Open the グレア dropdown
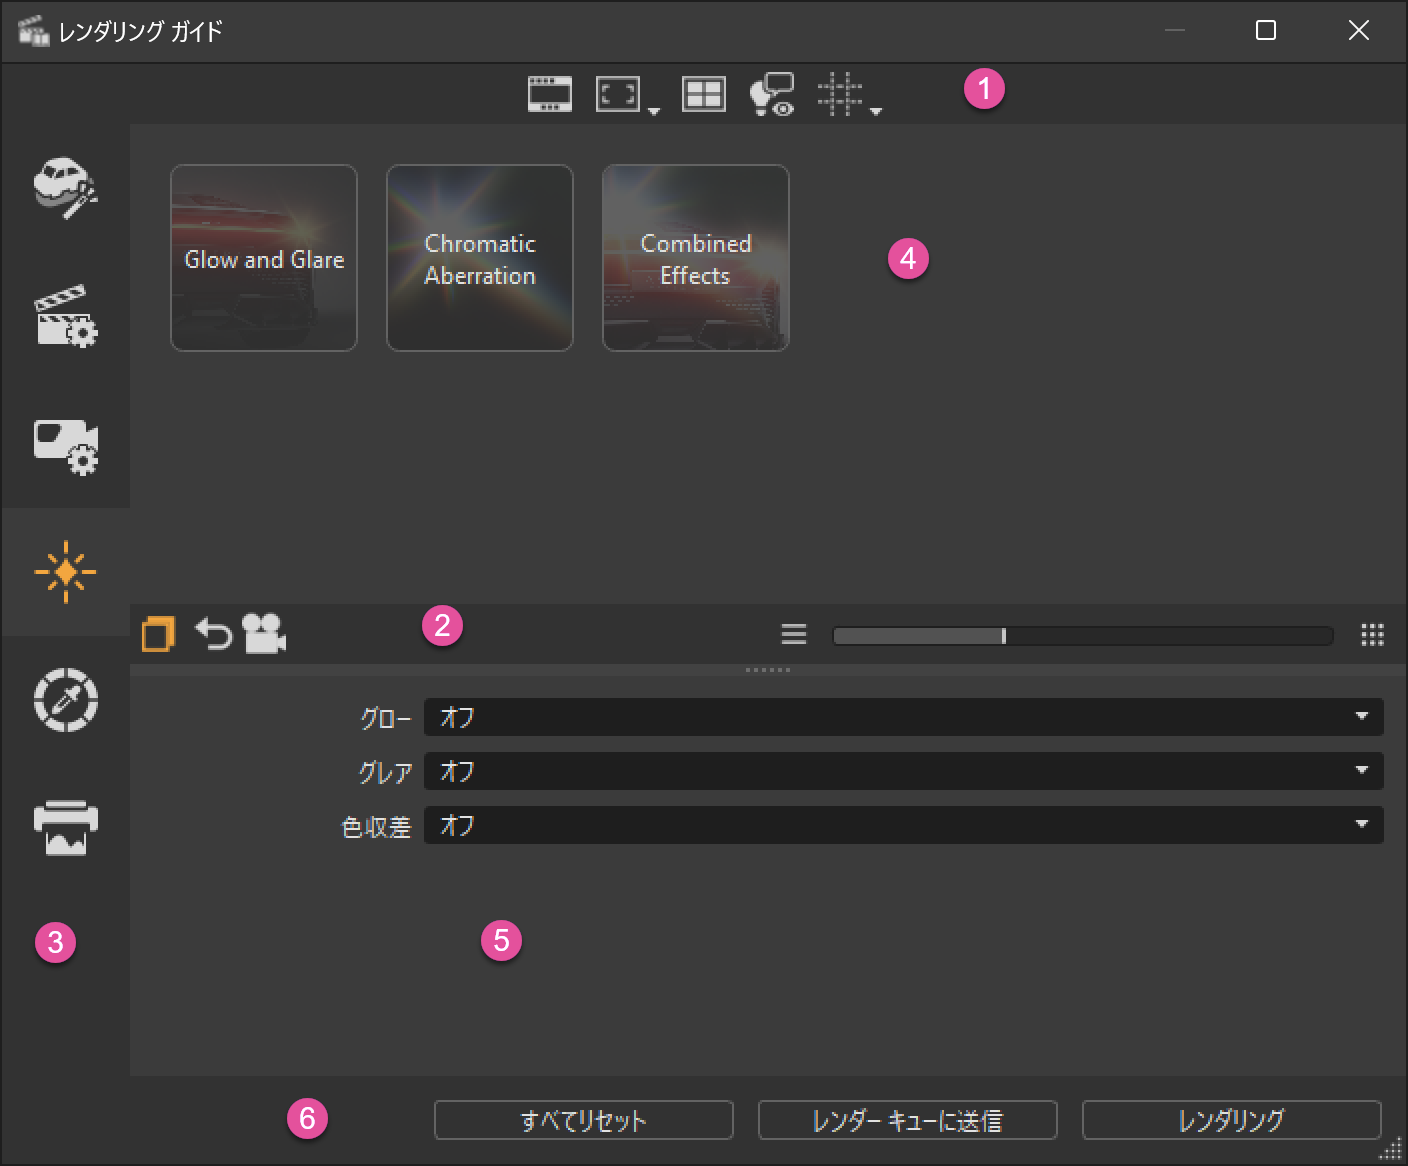This screenshot has height=1166, width=1408. pos(904,771)
